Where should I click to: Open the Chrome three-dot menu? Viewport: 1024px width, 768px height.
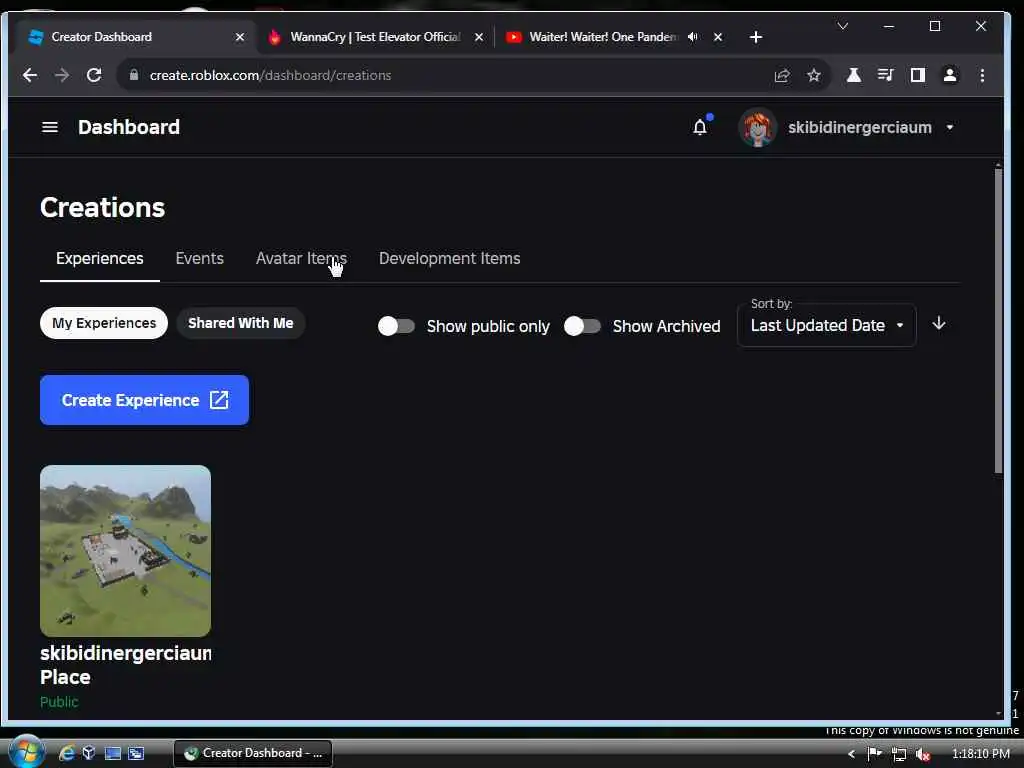point(982,75)
